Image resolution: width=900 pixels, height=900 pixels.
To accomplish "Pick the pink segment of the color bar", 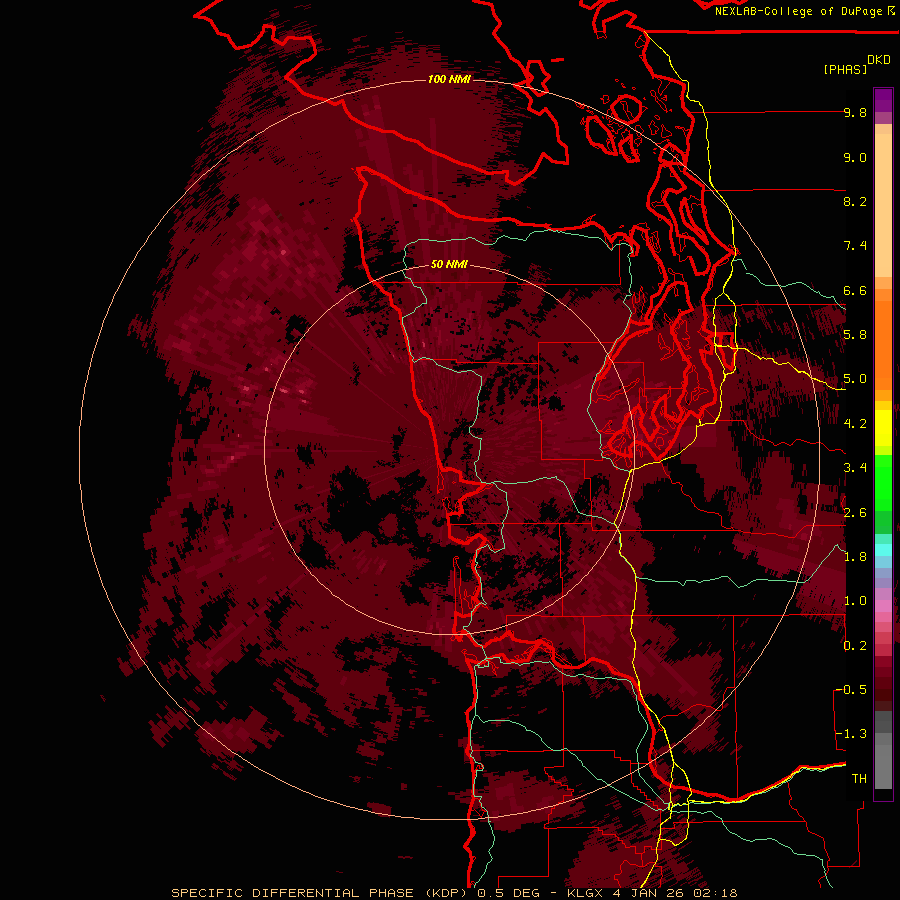I will tap(883, 606).
